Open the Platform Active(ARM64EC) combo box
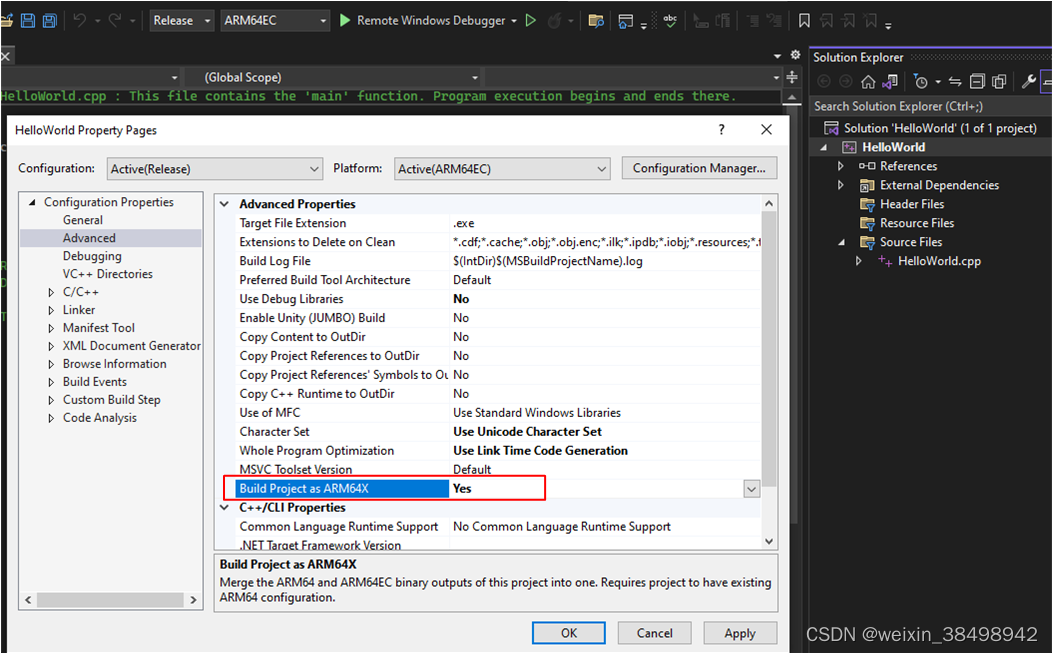 [x=502, y=169]
